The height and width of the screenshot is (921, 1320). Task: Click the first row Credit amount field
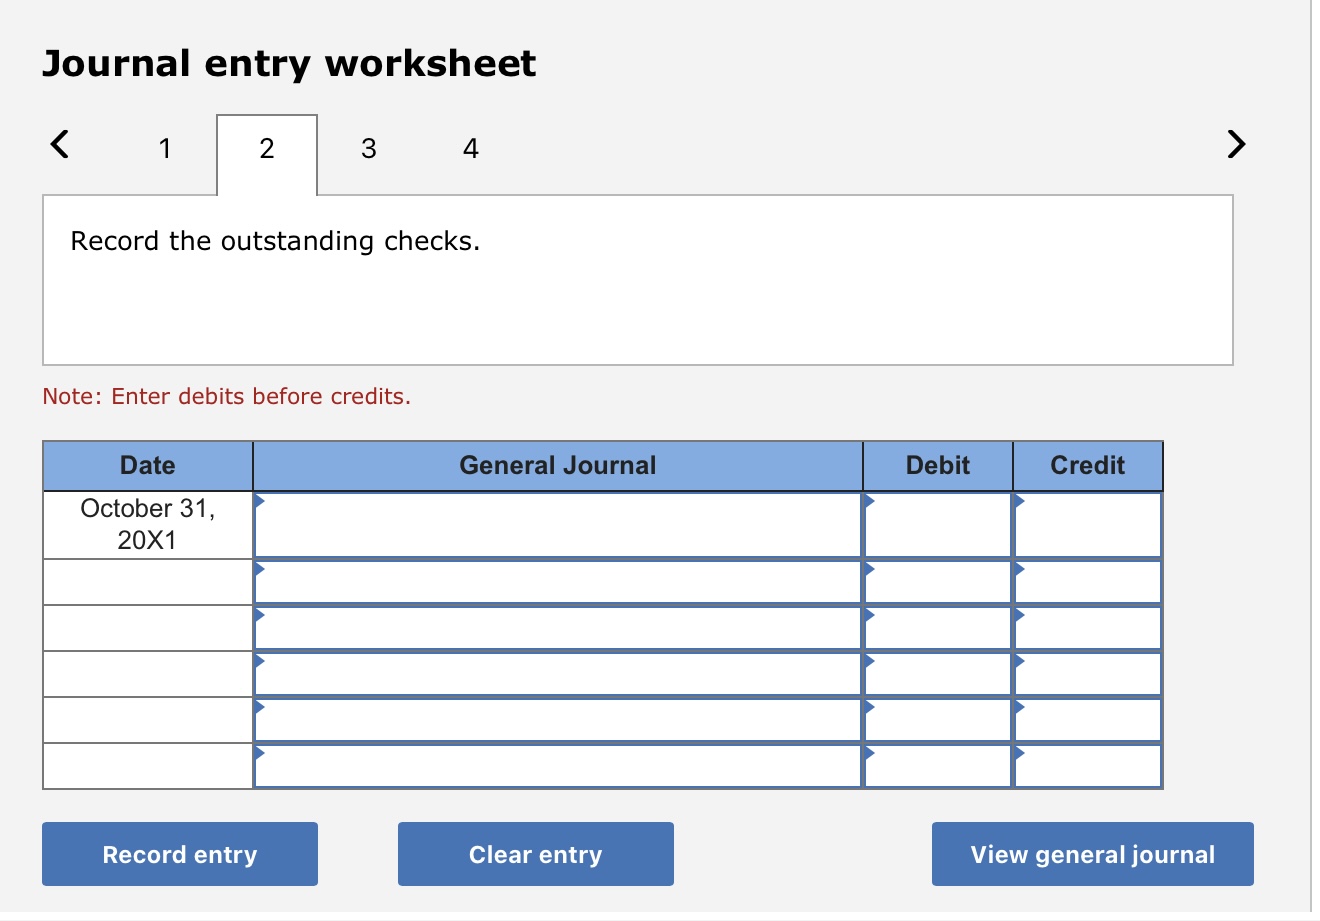[x=1087, y=524]
